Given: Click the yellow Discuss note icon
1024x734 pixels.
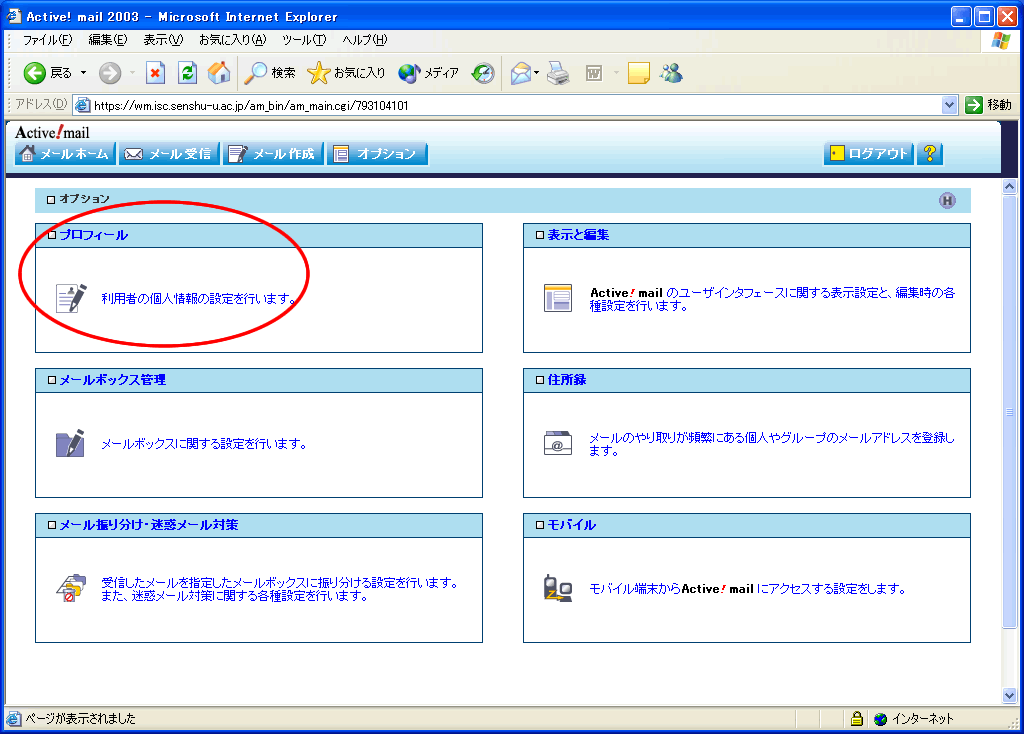Looking at the screenshot, I should click(639, 73).
